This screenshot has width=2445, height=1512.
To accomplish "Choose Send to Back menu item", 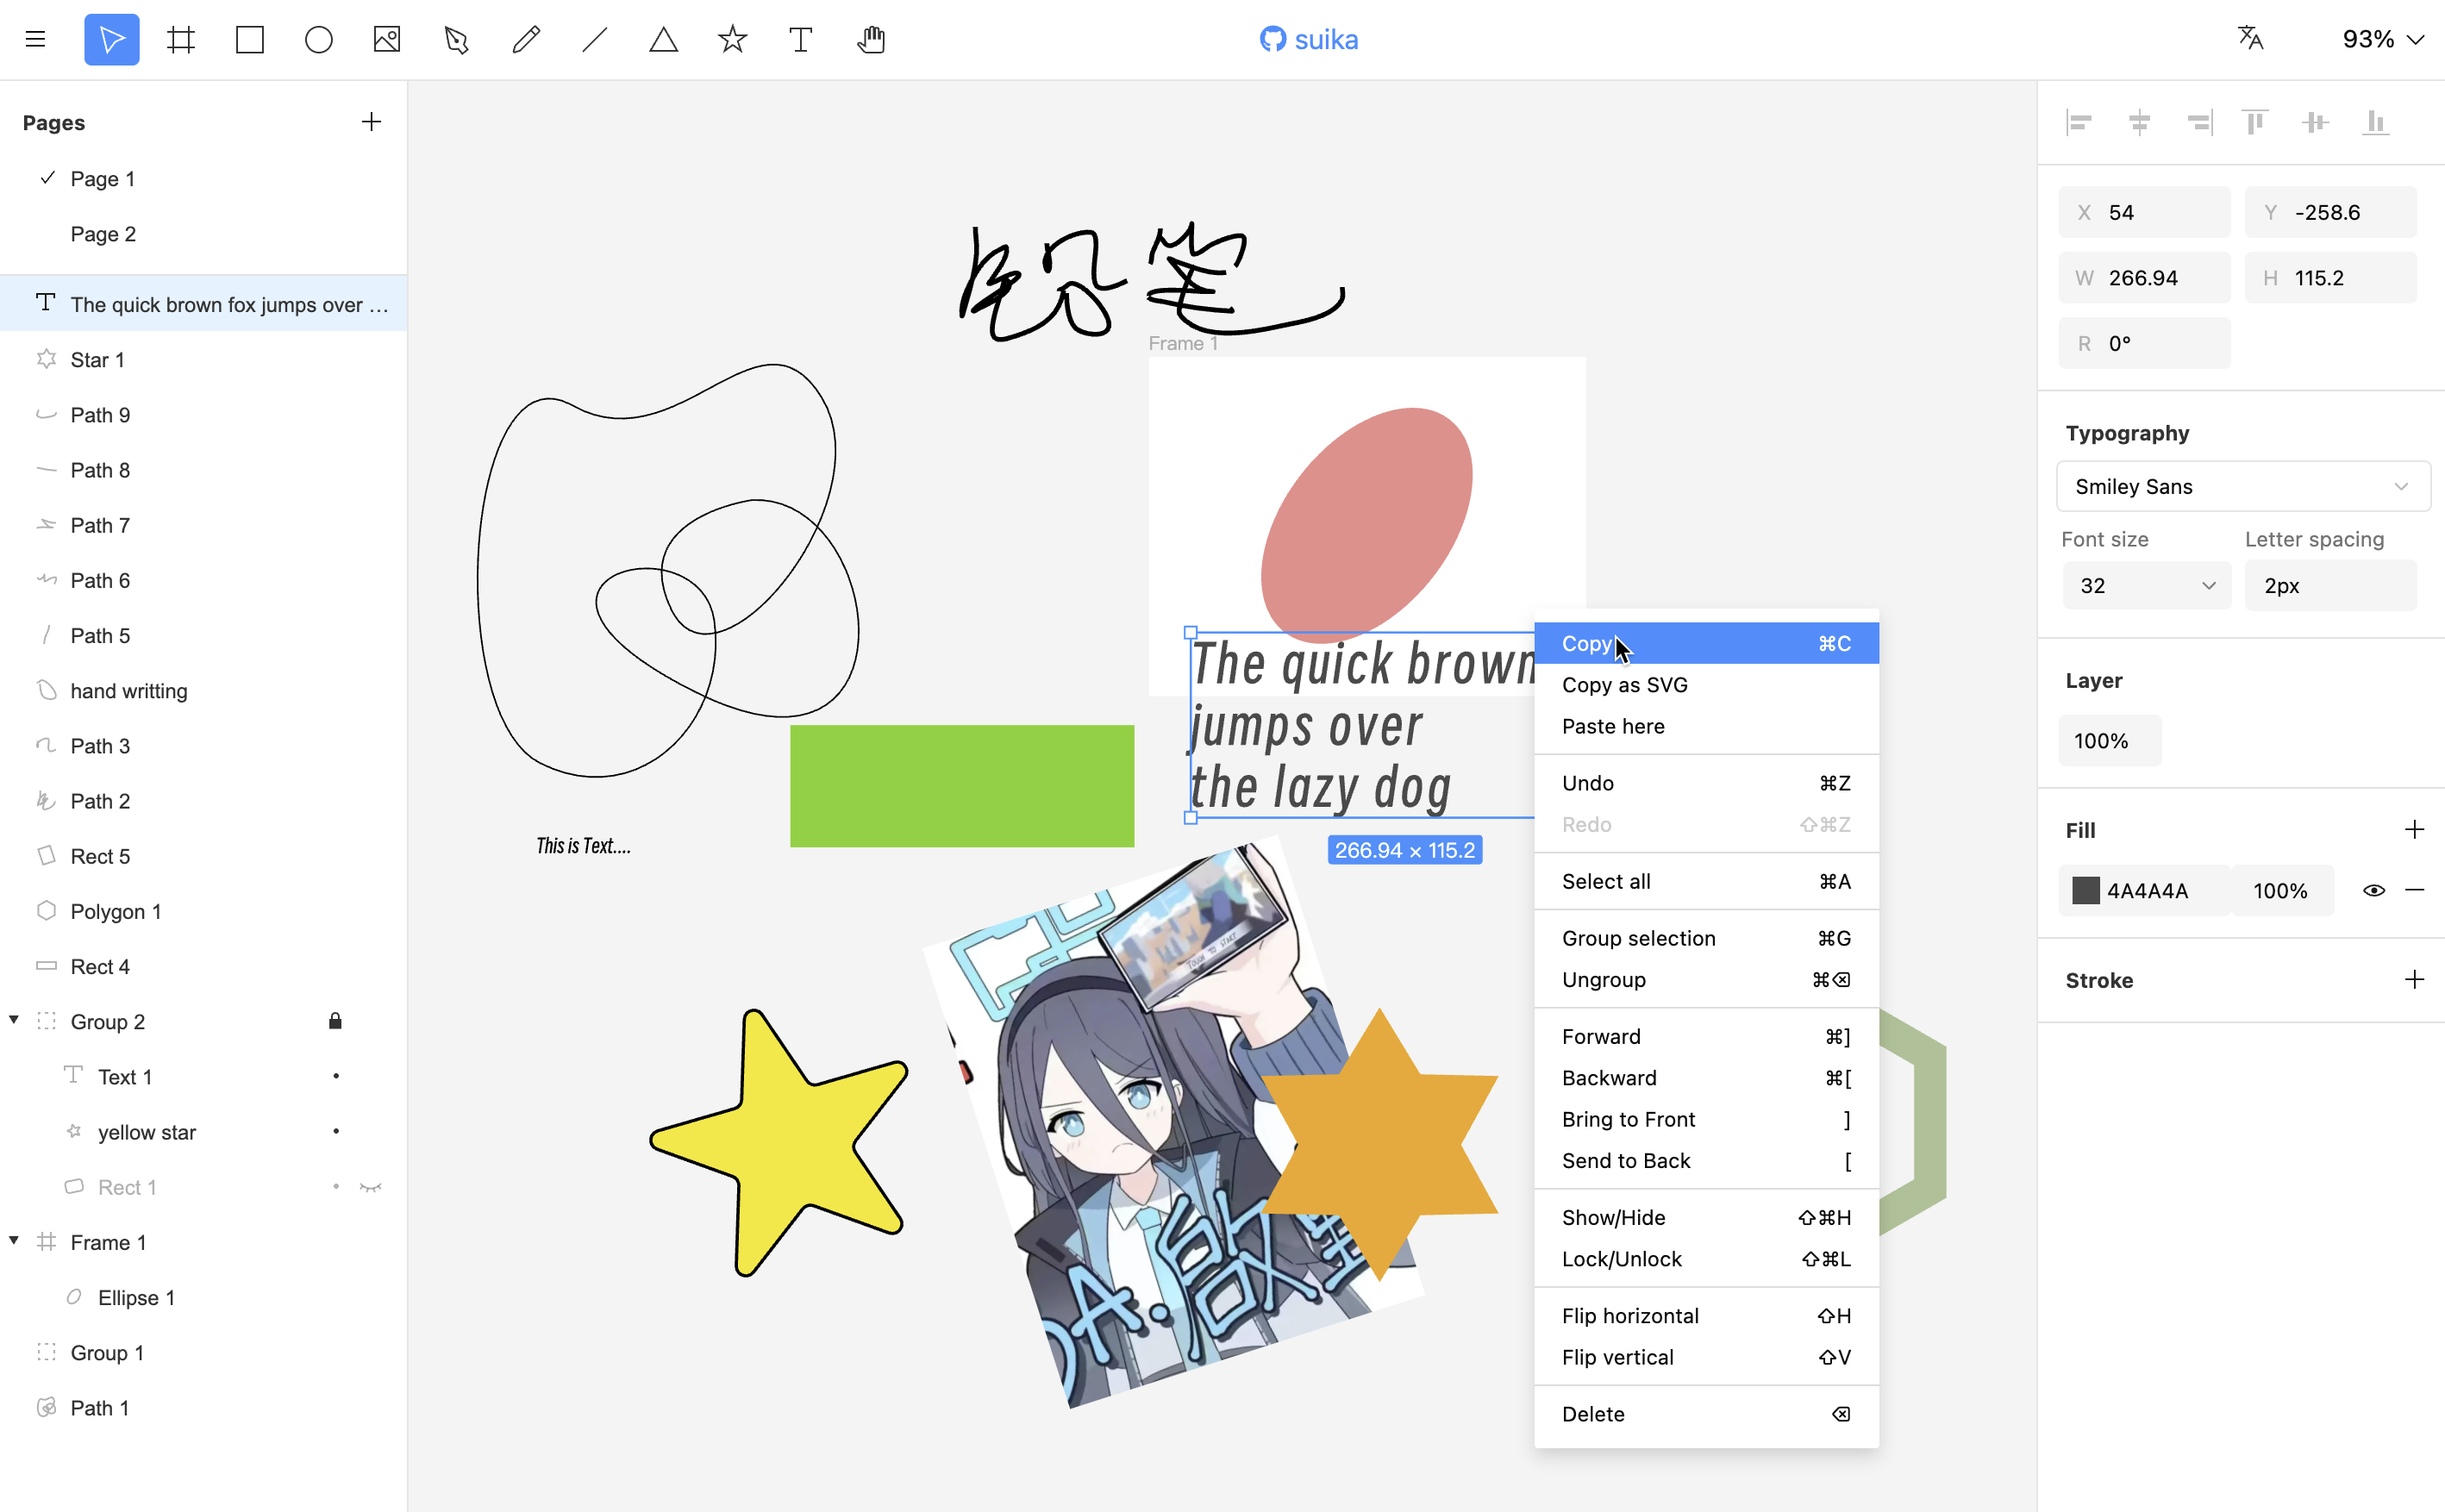I will (1706, 1160).
